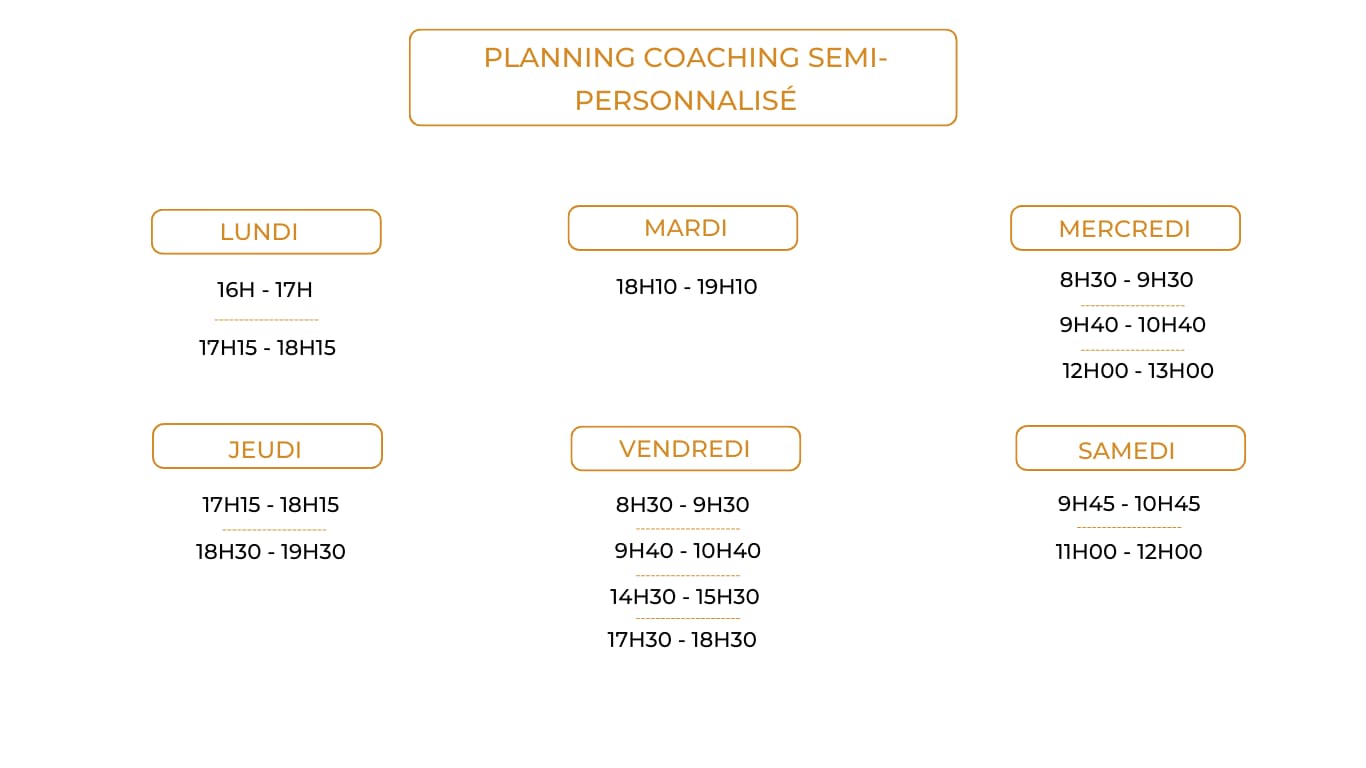1366x768 pixels.
Task: Click Friday's 14H30 - 15H30 slot
Action: click(685, 597)
